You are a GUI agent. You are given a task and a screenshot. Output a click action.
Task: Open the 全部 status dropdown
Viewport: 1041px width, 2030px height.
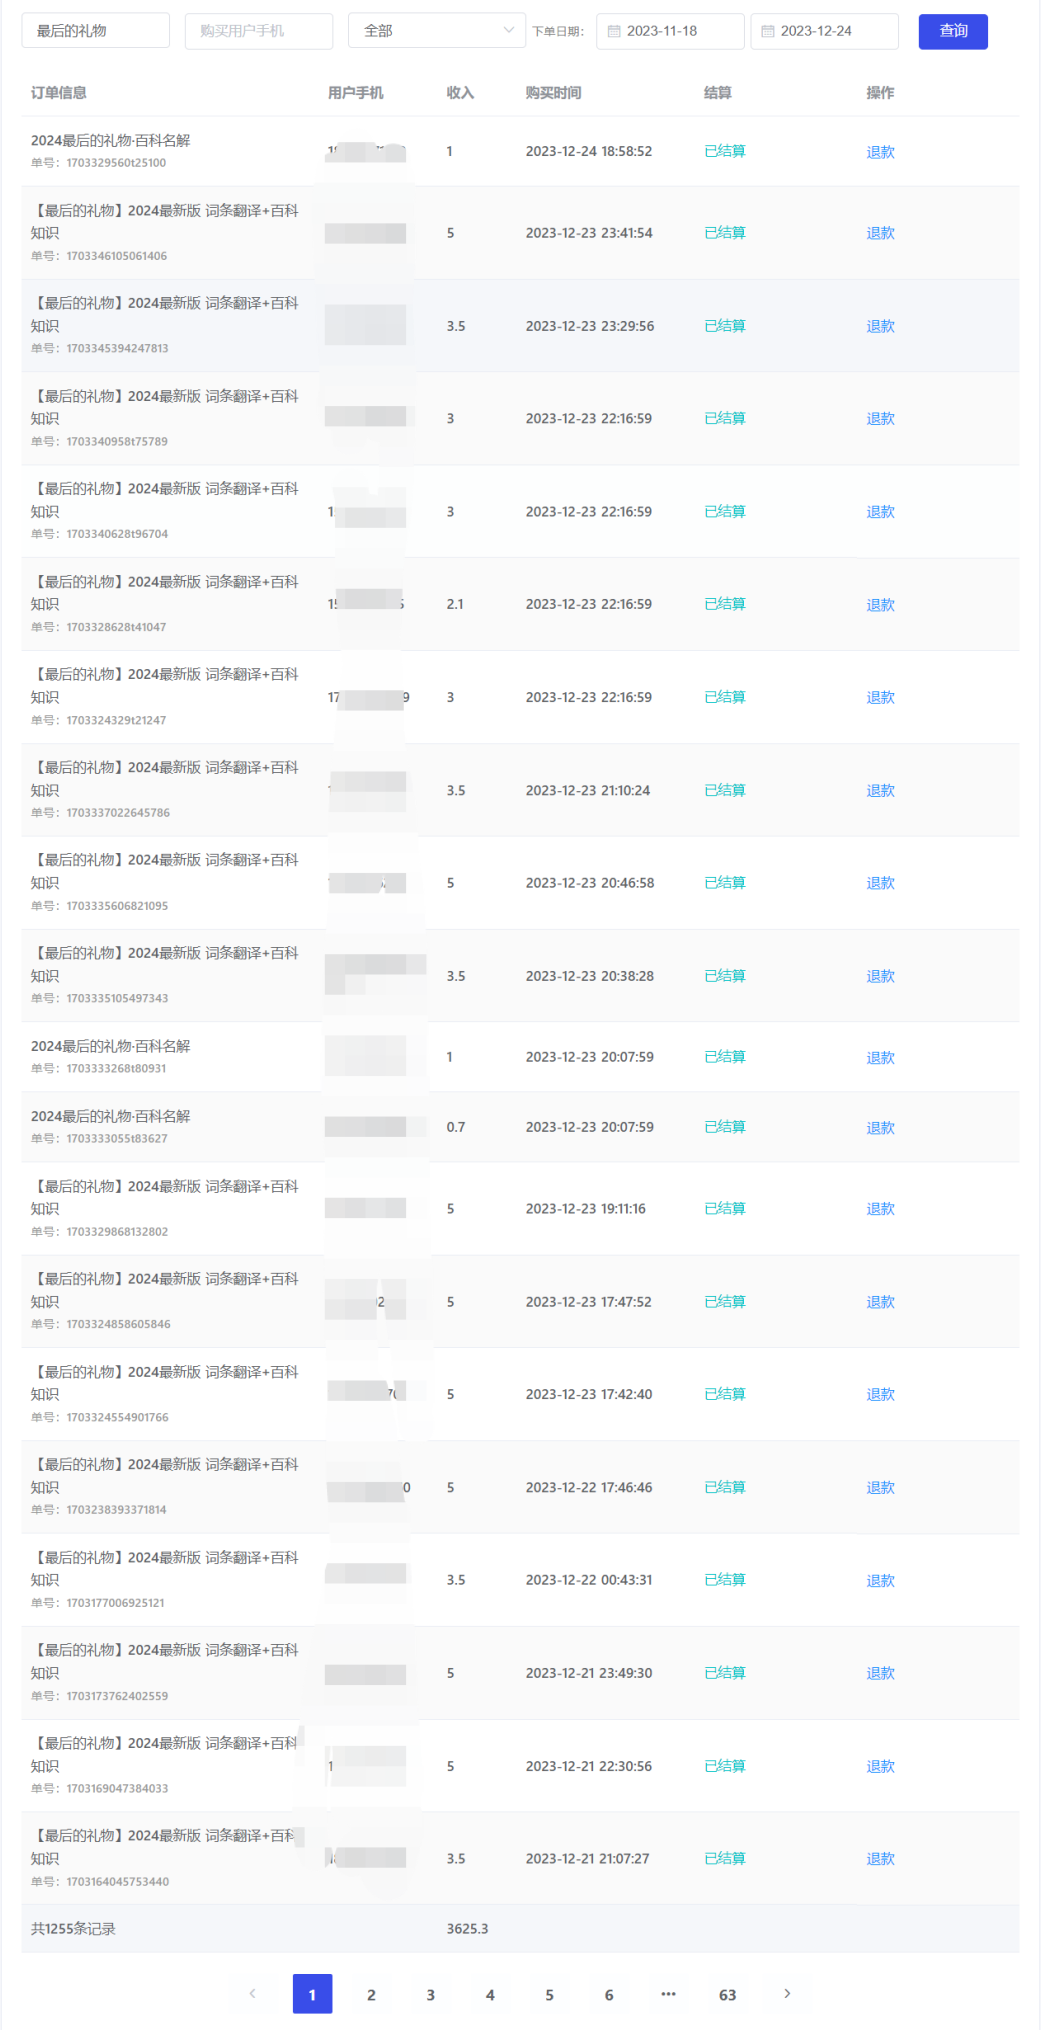pyautogui.click(x=436, y=31)
